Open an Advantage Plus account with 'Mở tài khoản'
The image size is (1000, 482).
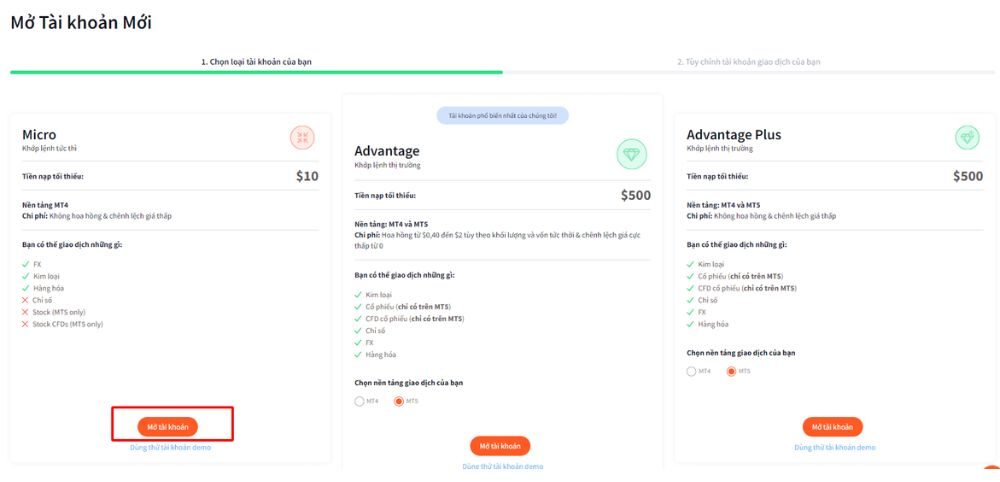(832, 427)
